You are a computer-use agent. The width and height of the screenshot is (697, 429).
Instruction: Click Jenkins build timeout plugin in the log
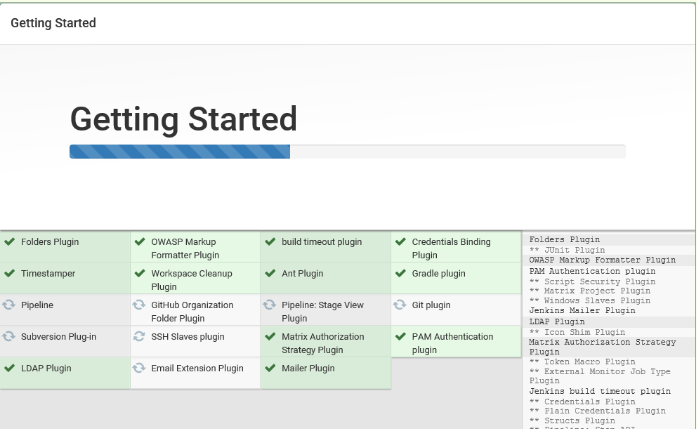600,391
